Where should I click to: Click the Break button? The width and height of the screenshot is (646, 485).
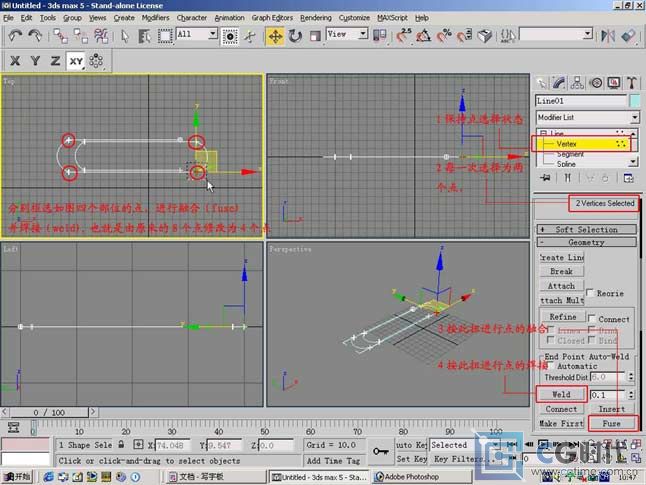[x=562, y=271]
